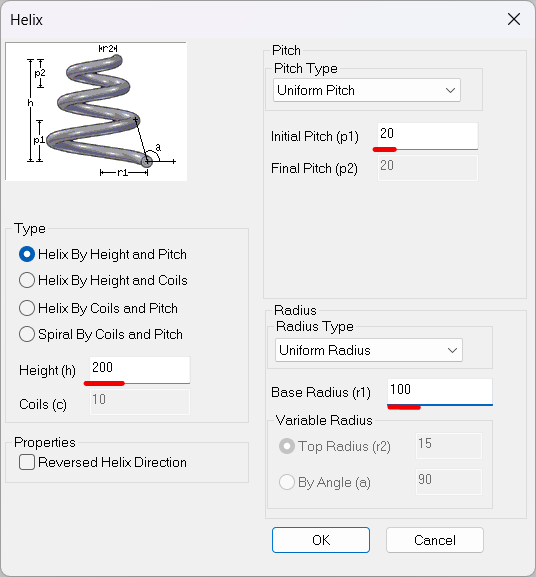The width and height of the screenshot is (536, 577).
Task: Click the Top Radius (r2) radio button
Action: click(287, 446)
